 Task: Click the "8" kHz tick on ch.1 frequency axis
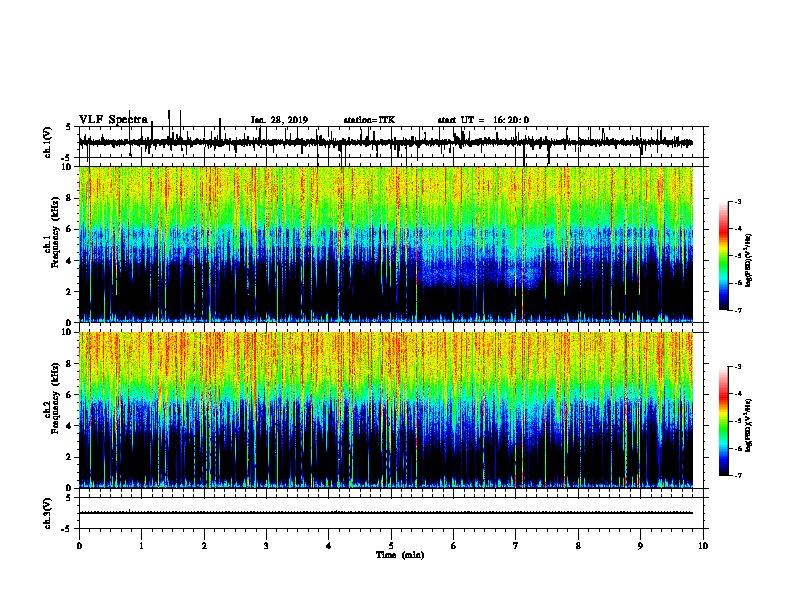(70, 198)
